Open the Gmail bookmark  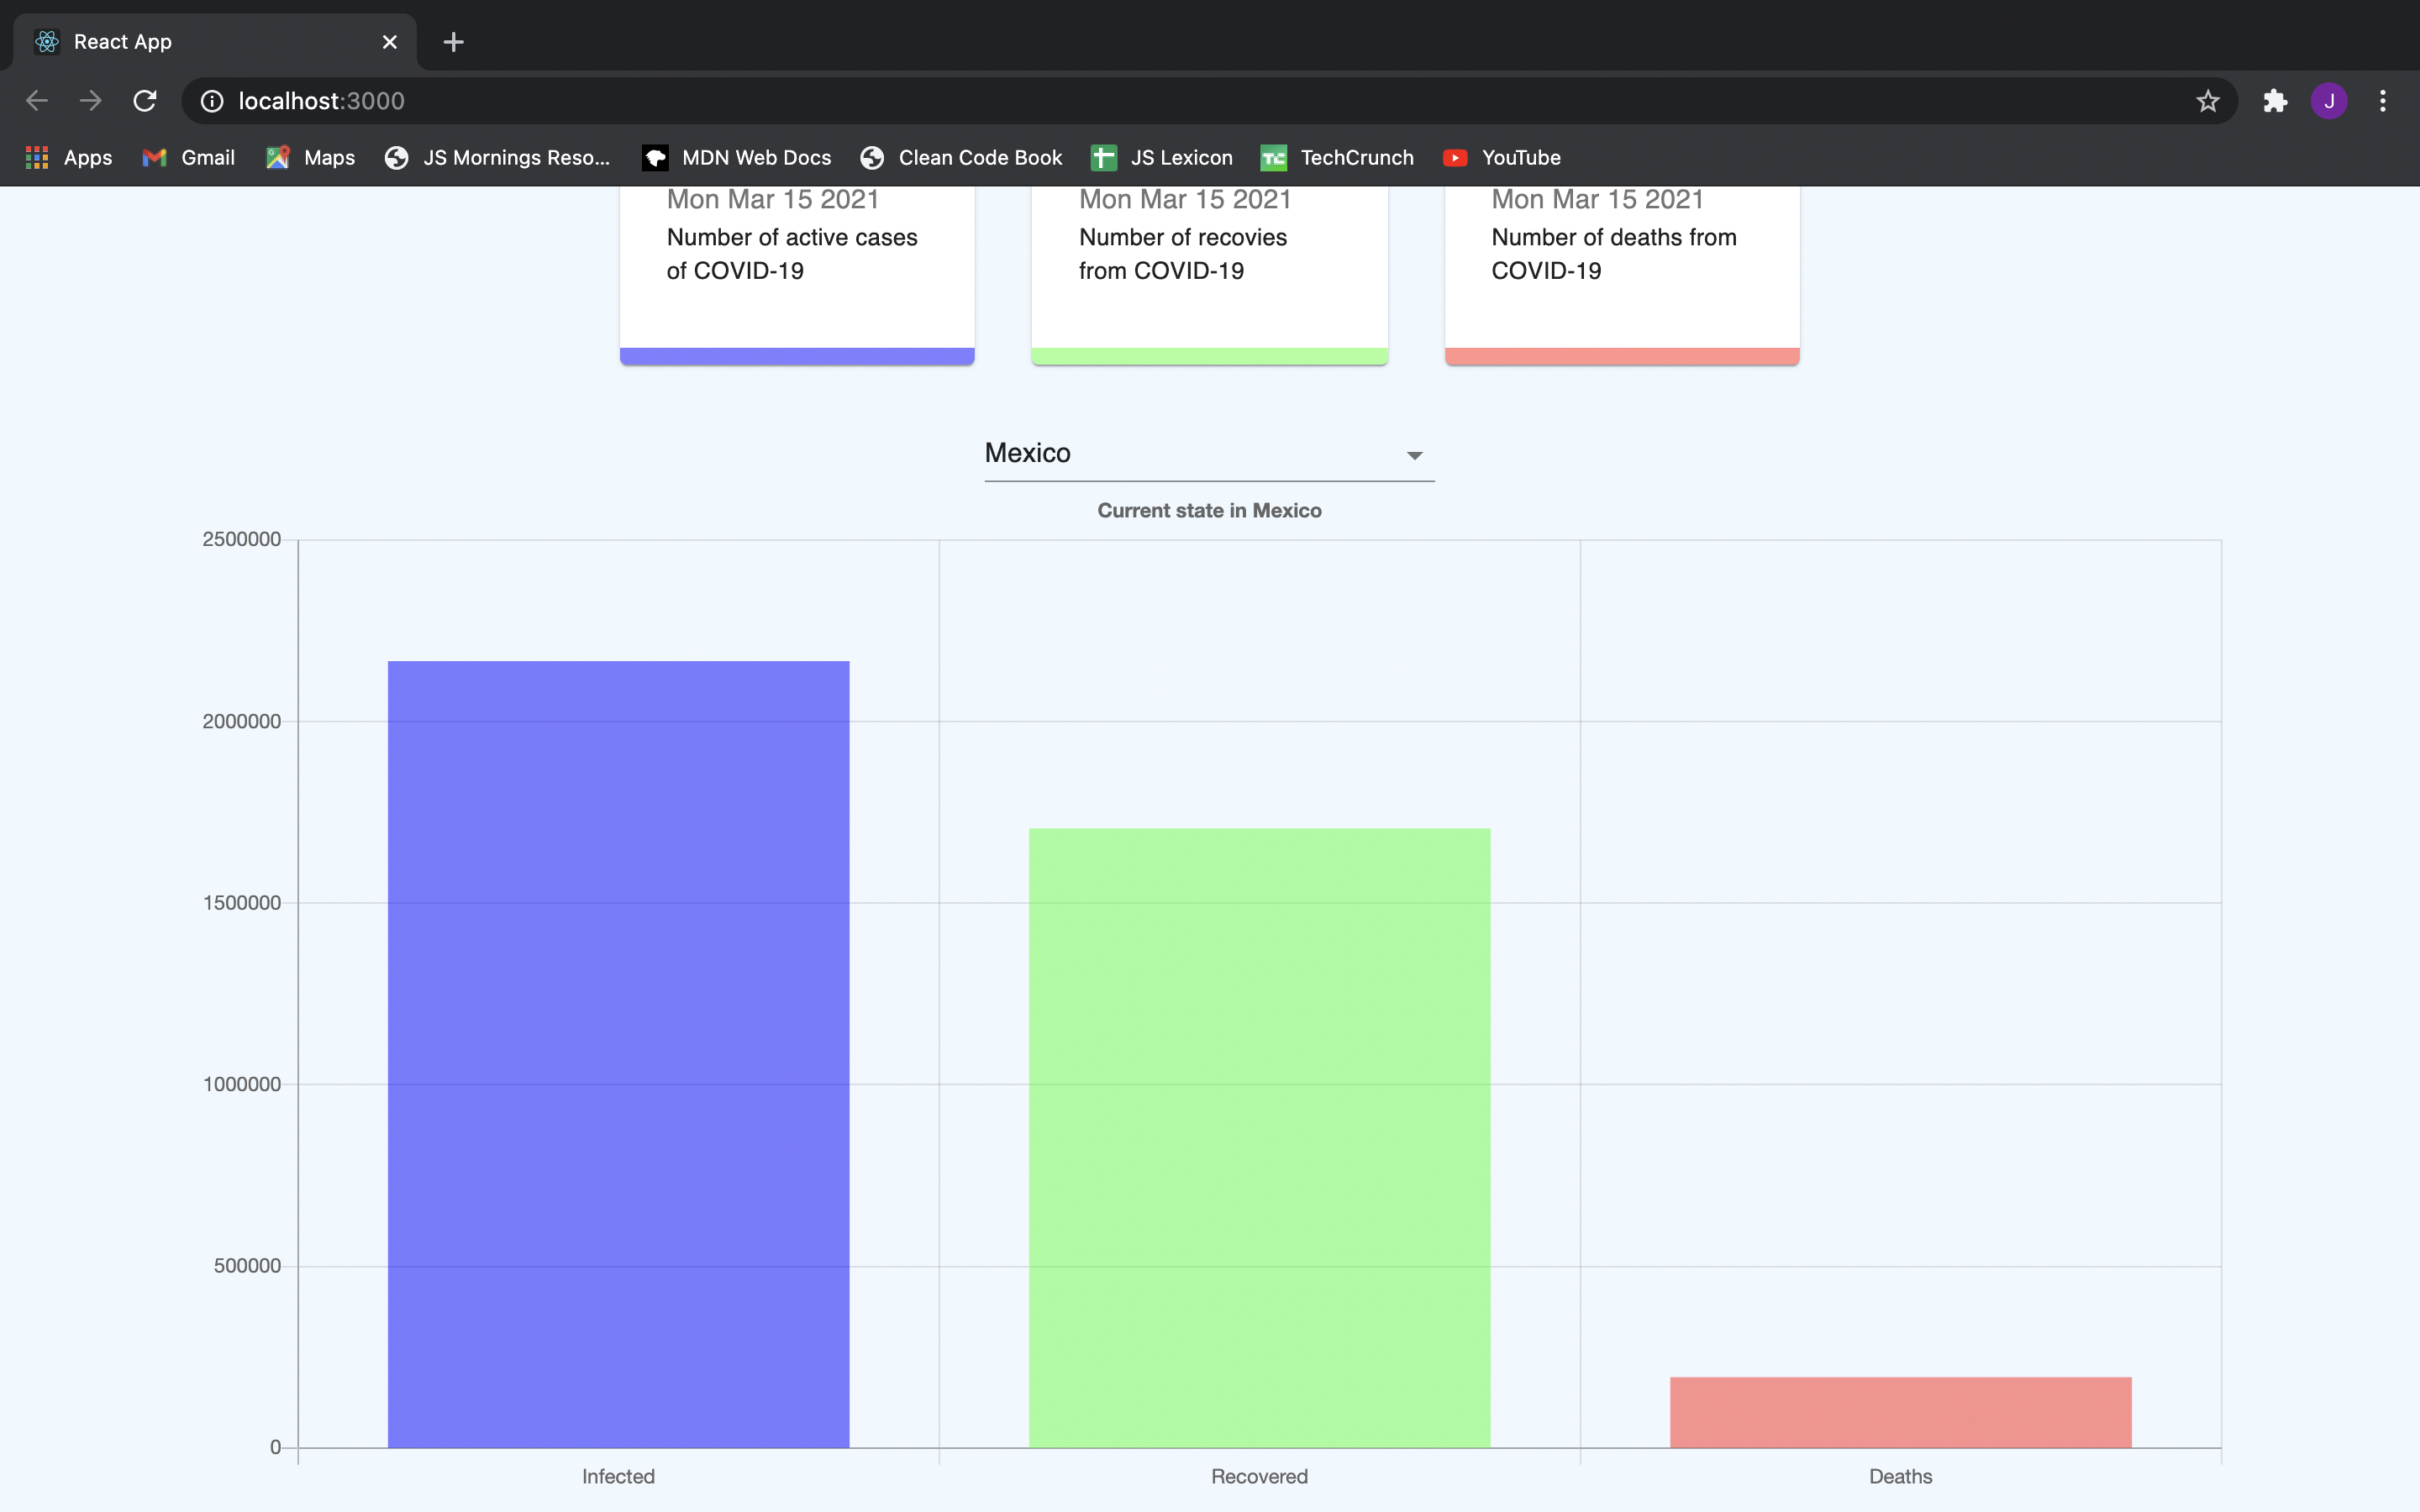[x=188, y=158]
